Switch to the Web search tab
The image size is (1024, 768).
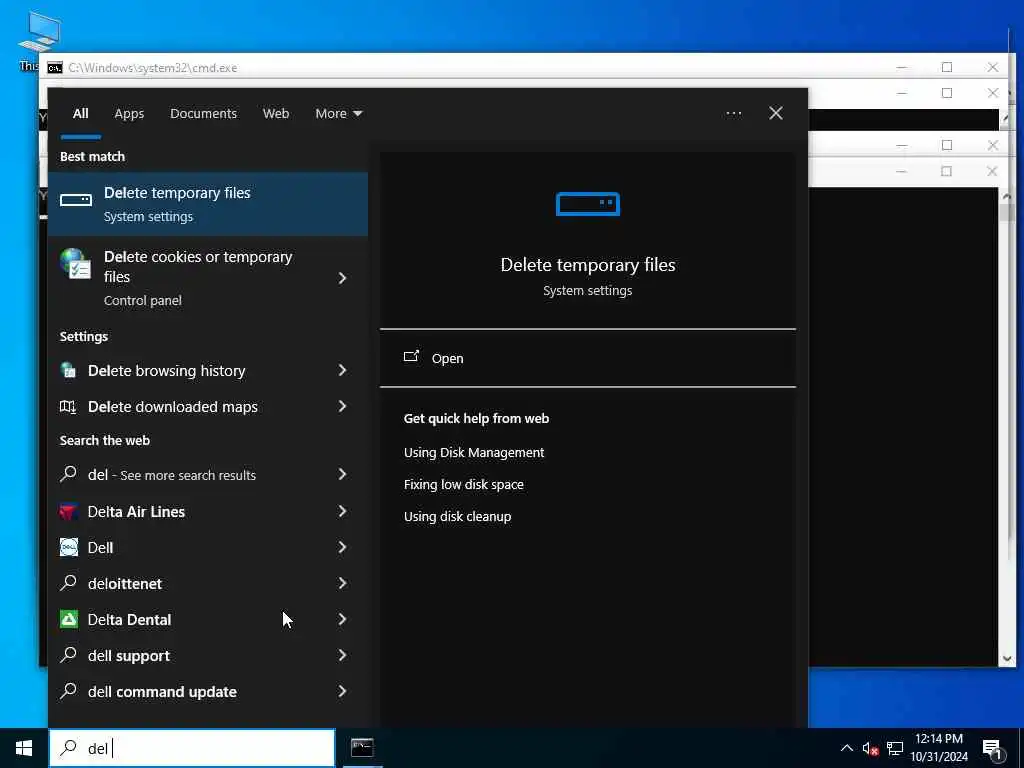[x=276, y=114]
